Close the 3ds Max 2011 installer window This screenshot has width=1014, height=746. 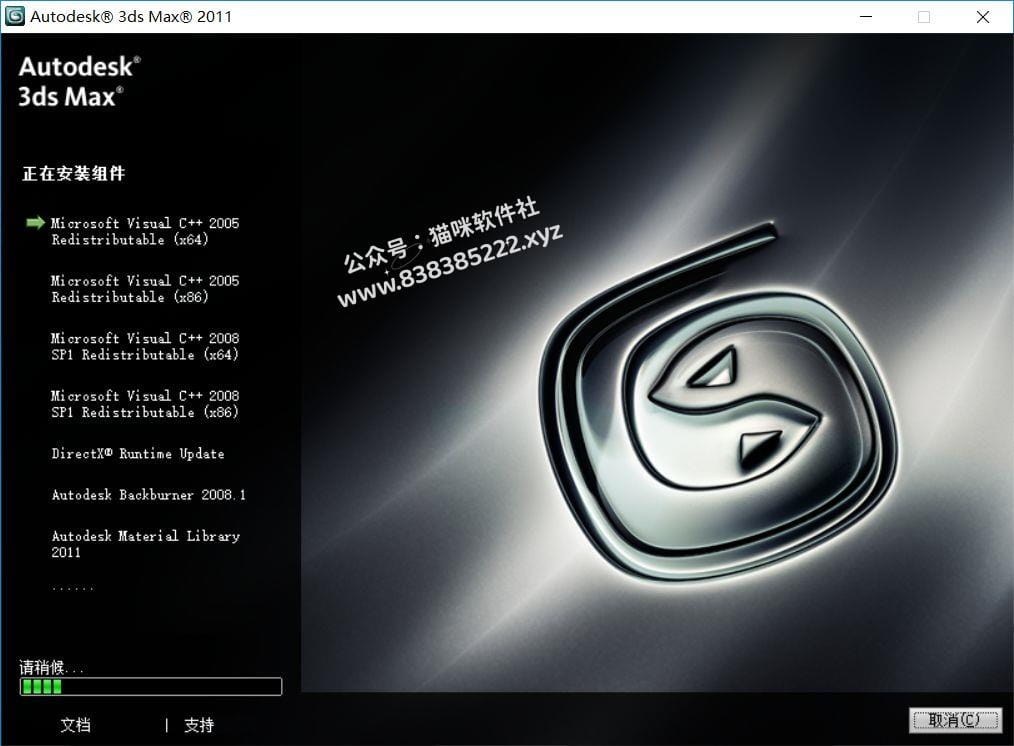pyautogui.click(x=983, y=17)
